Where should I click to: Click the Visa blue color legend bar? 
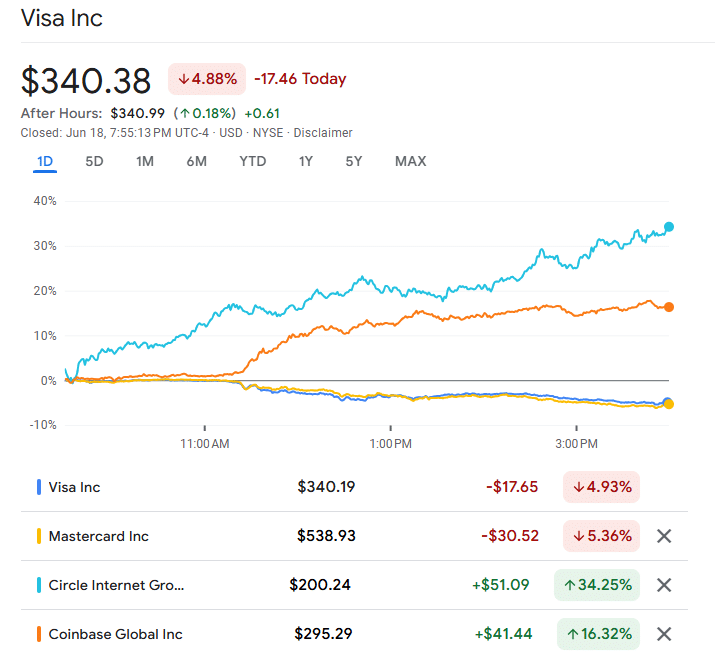39,487
